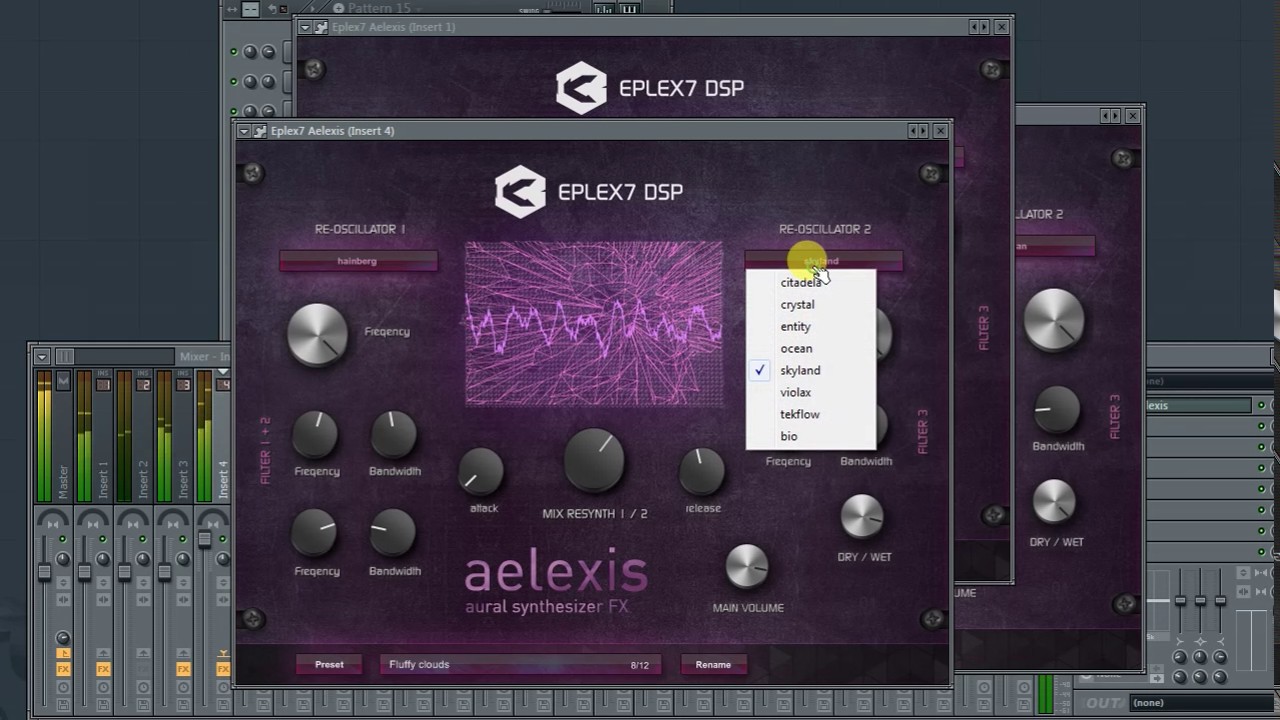Step presets with arrows in Insert 4 titlebar
1280x720 pixels.
pos(918,131)
